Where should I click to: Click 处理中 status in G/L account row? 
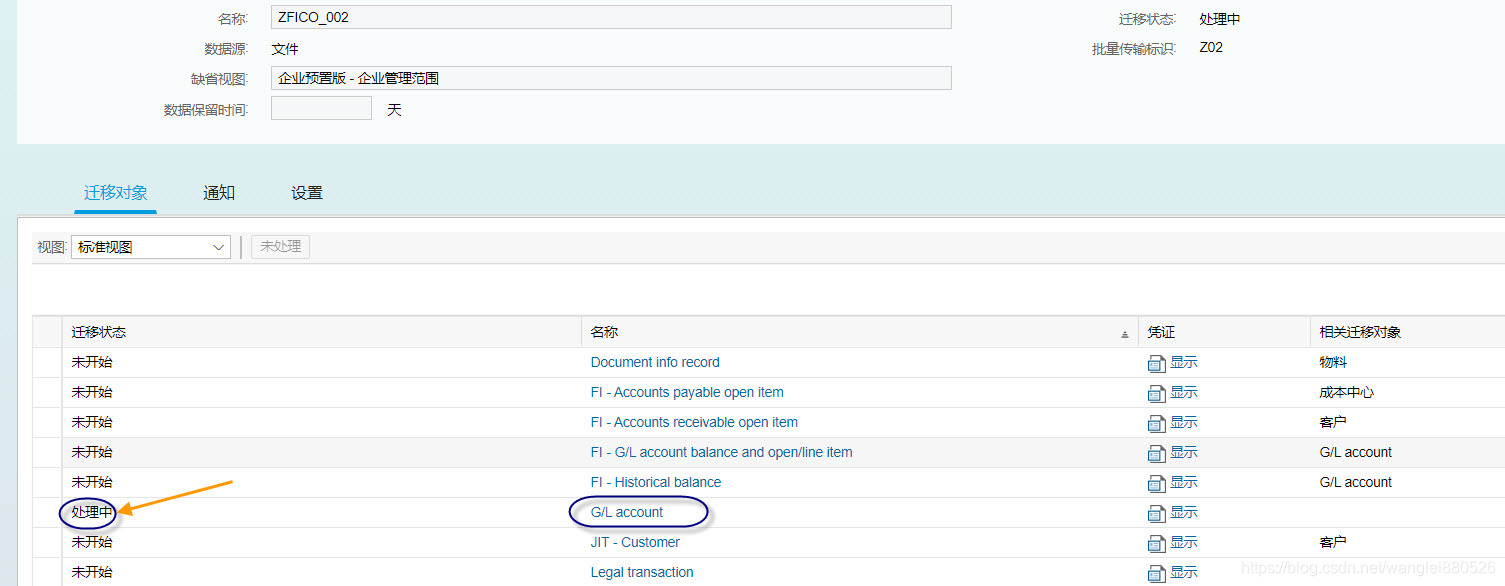coord(91,512)
